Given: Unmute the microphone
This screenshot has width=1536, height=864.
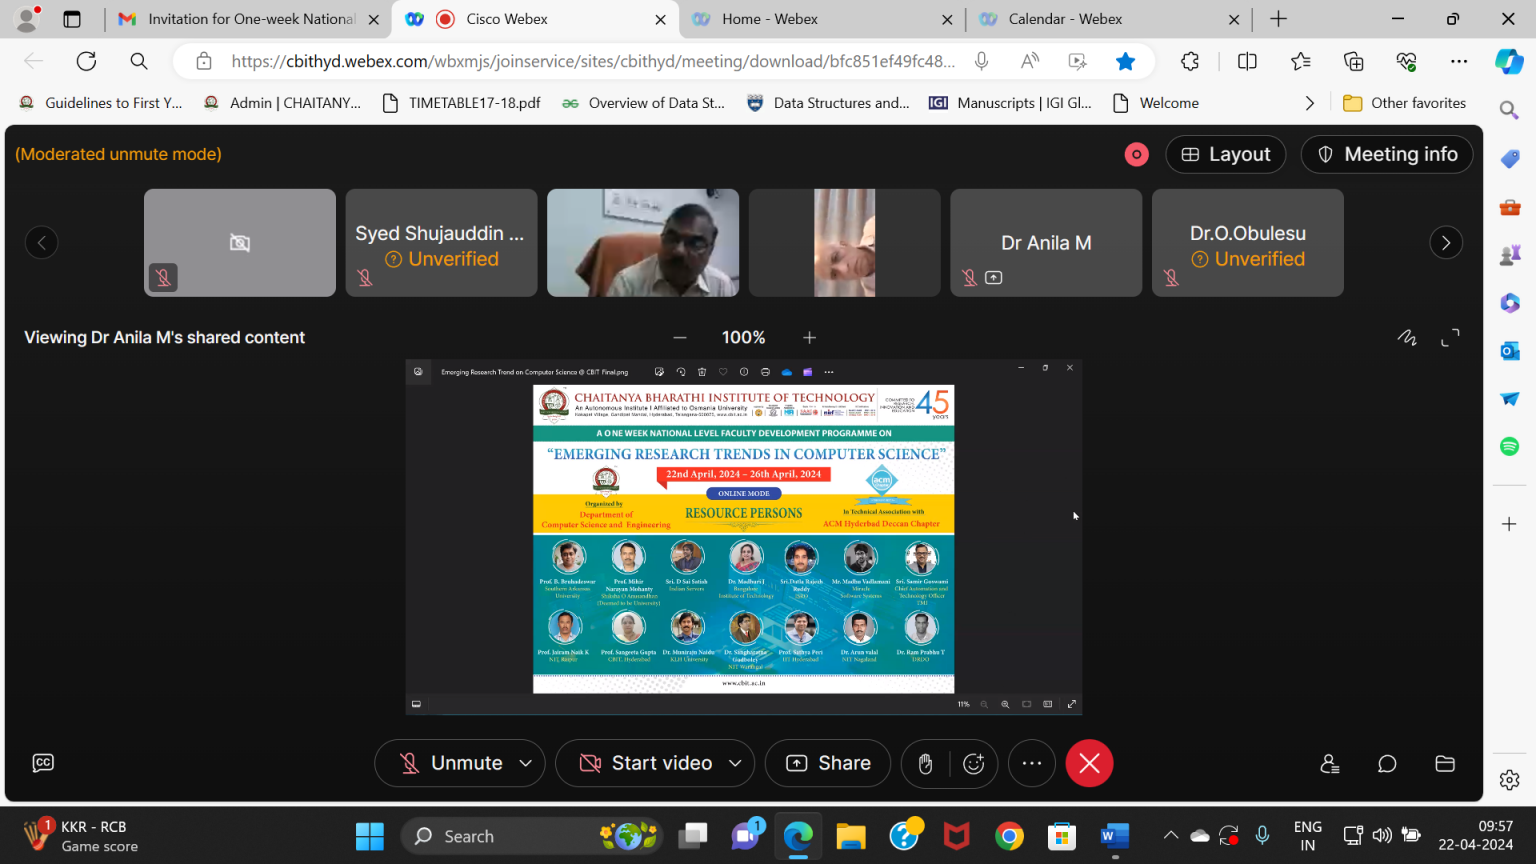Looking at the screenshot, I should click(x=452, y=764).
